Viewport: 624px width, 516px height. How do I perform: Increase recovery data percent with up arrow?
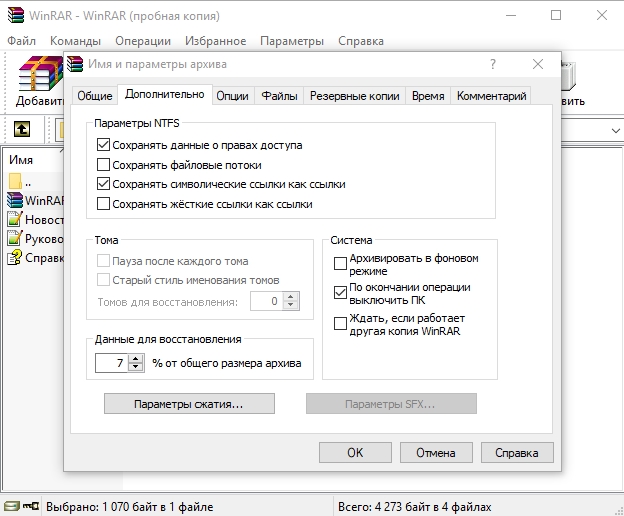pos(136,358)
